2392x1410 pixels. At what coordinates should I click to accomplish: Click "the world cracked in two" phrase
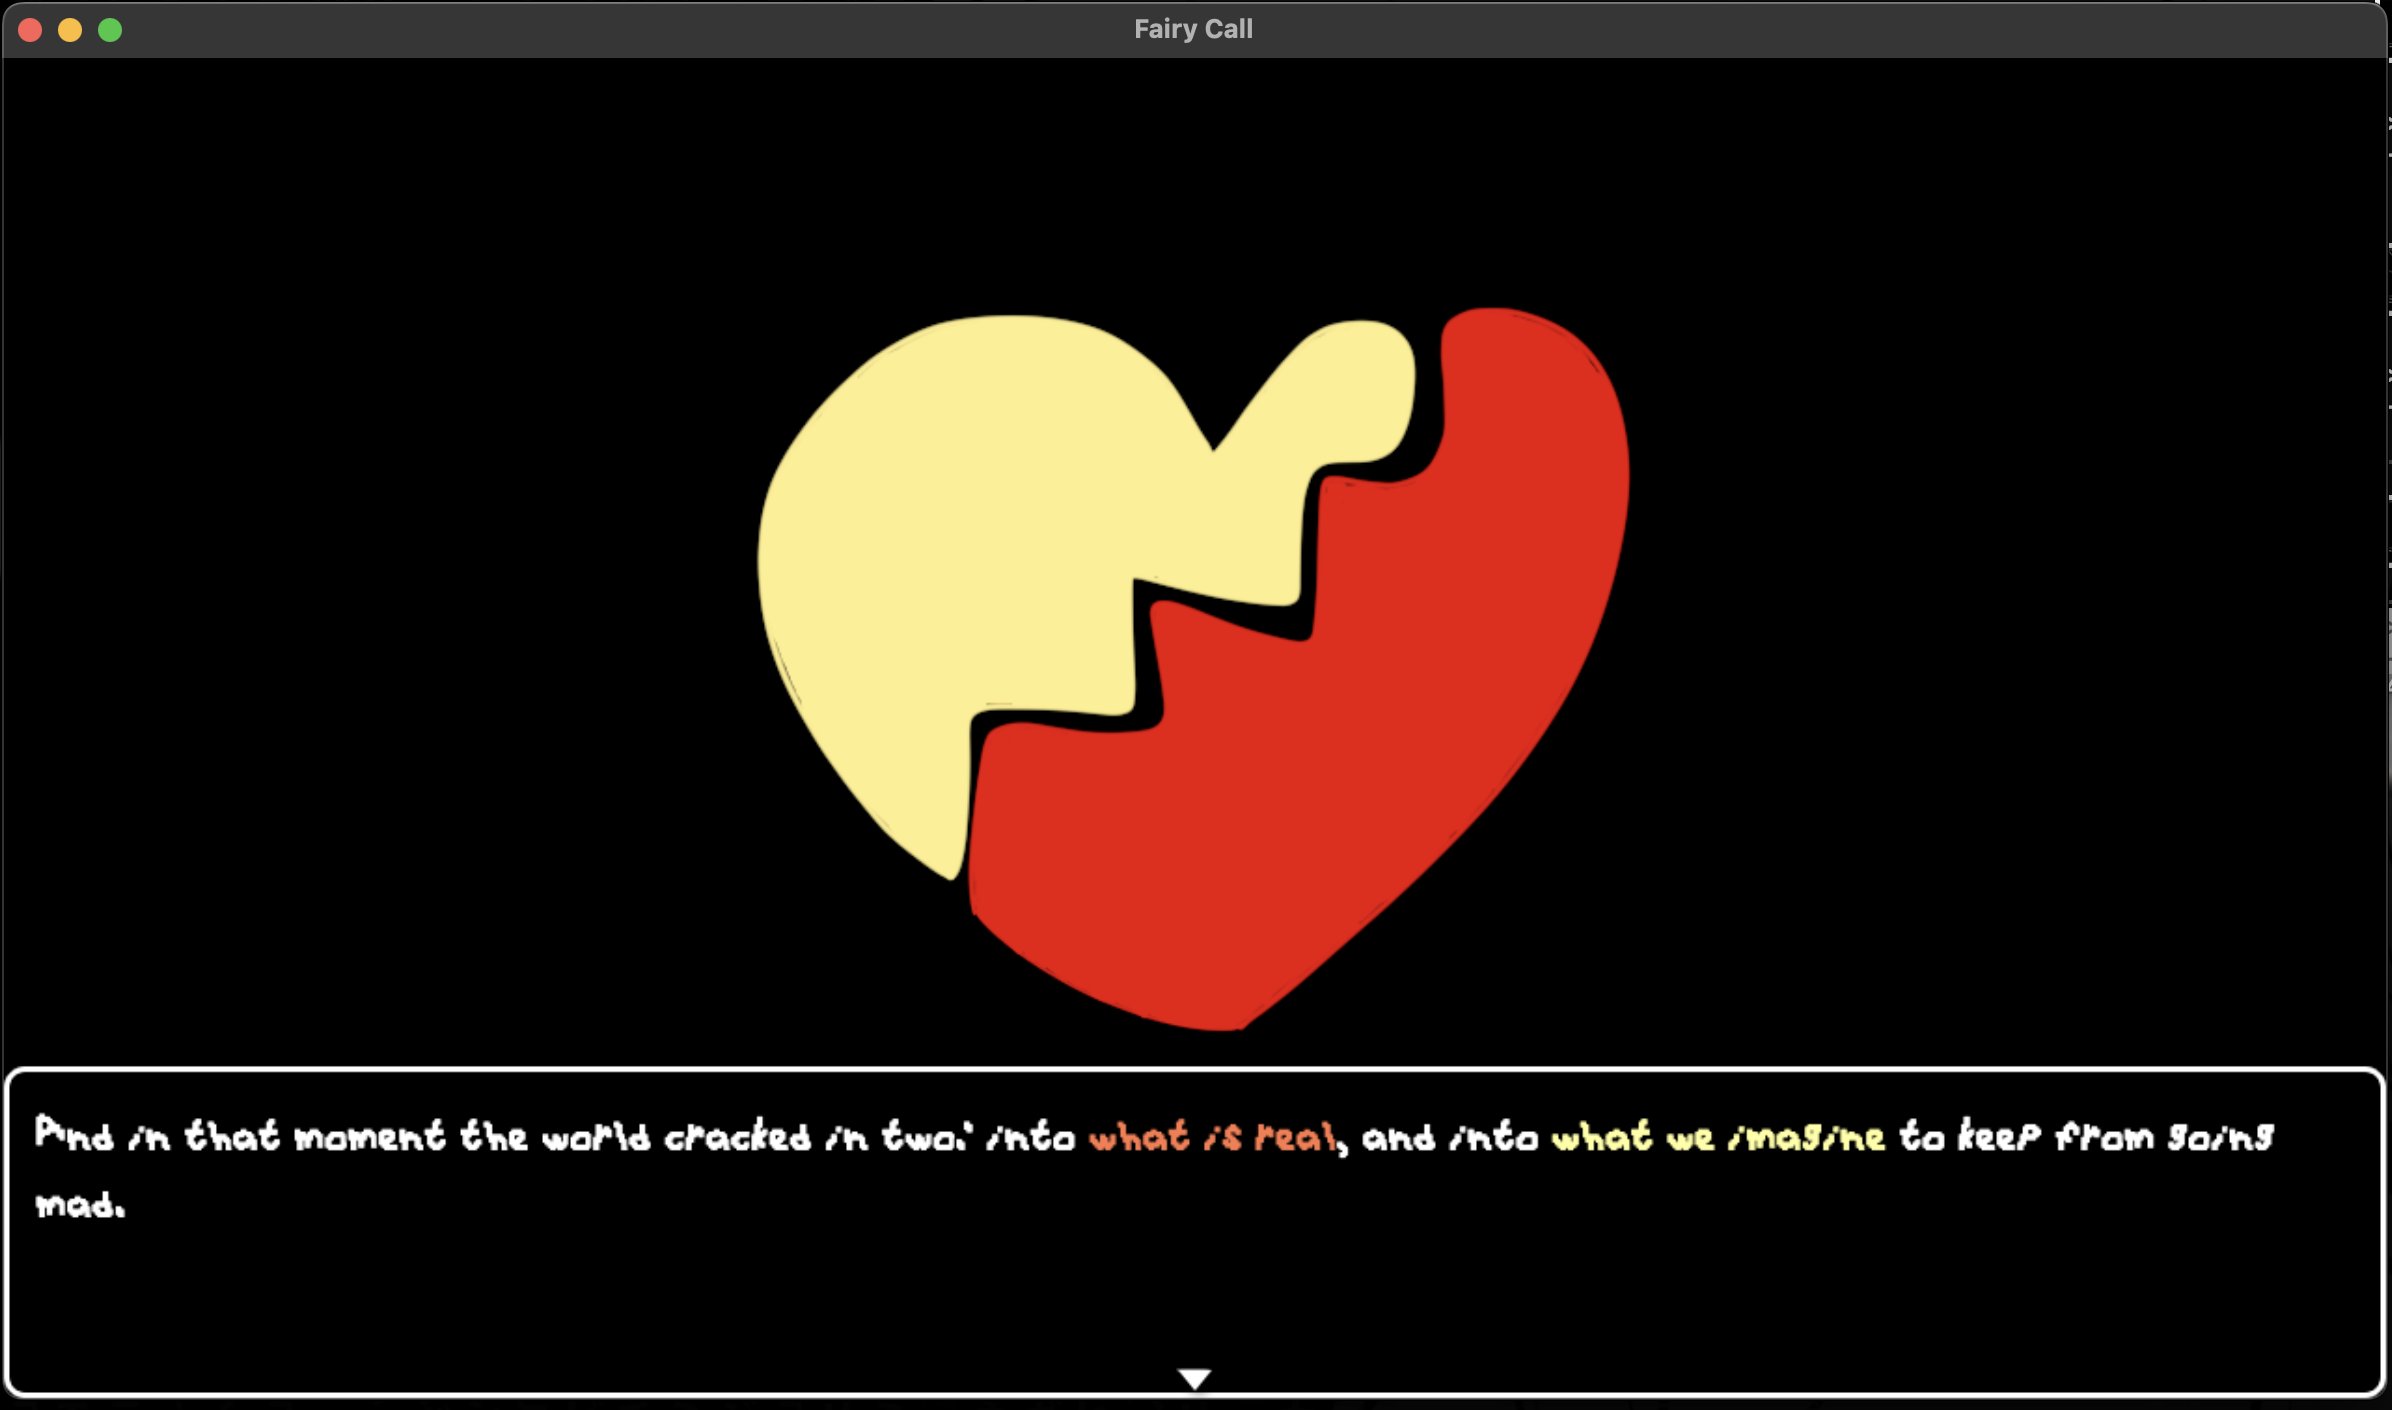tap(712, 1137)
